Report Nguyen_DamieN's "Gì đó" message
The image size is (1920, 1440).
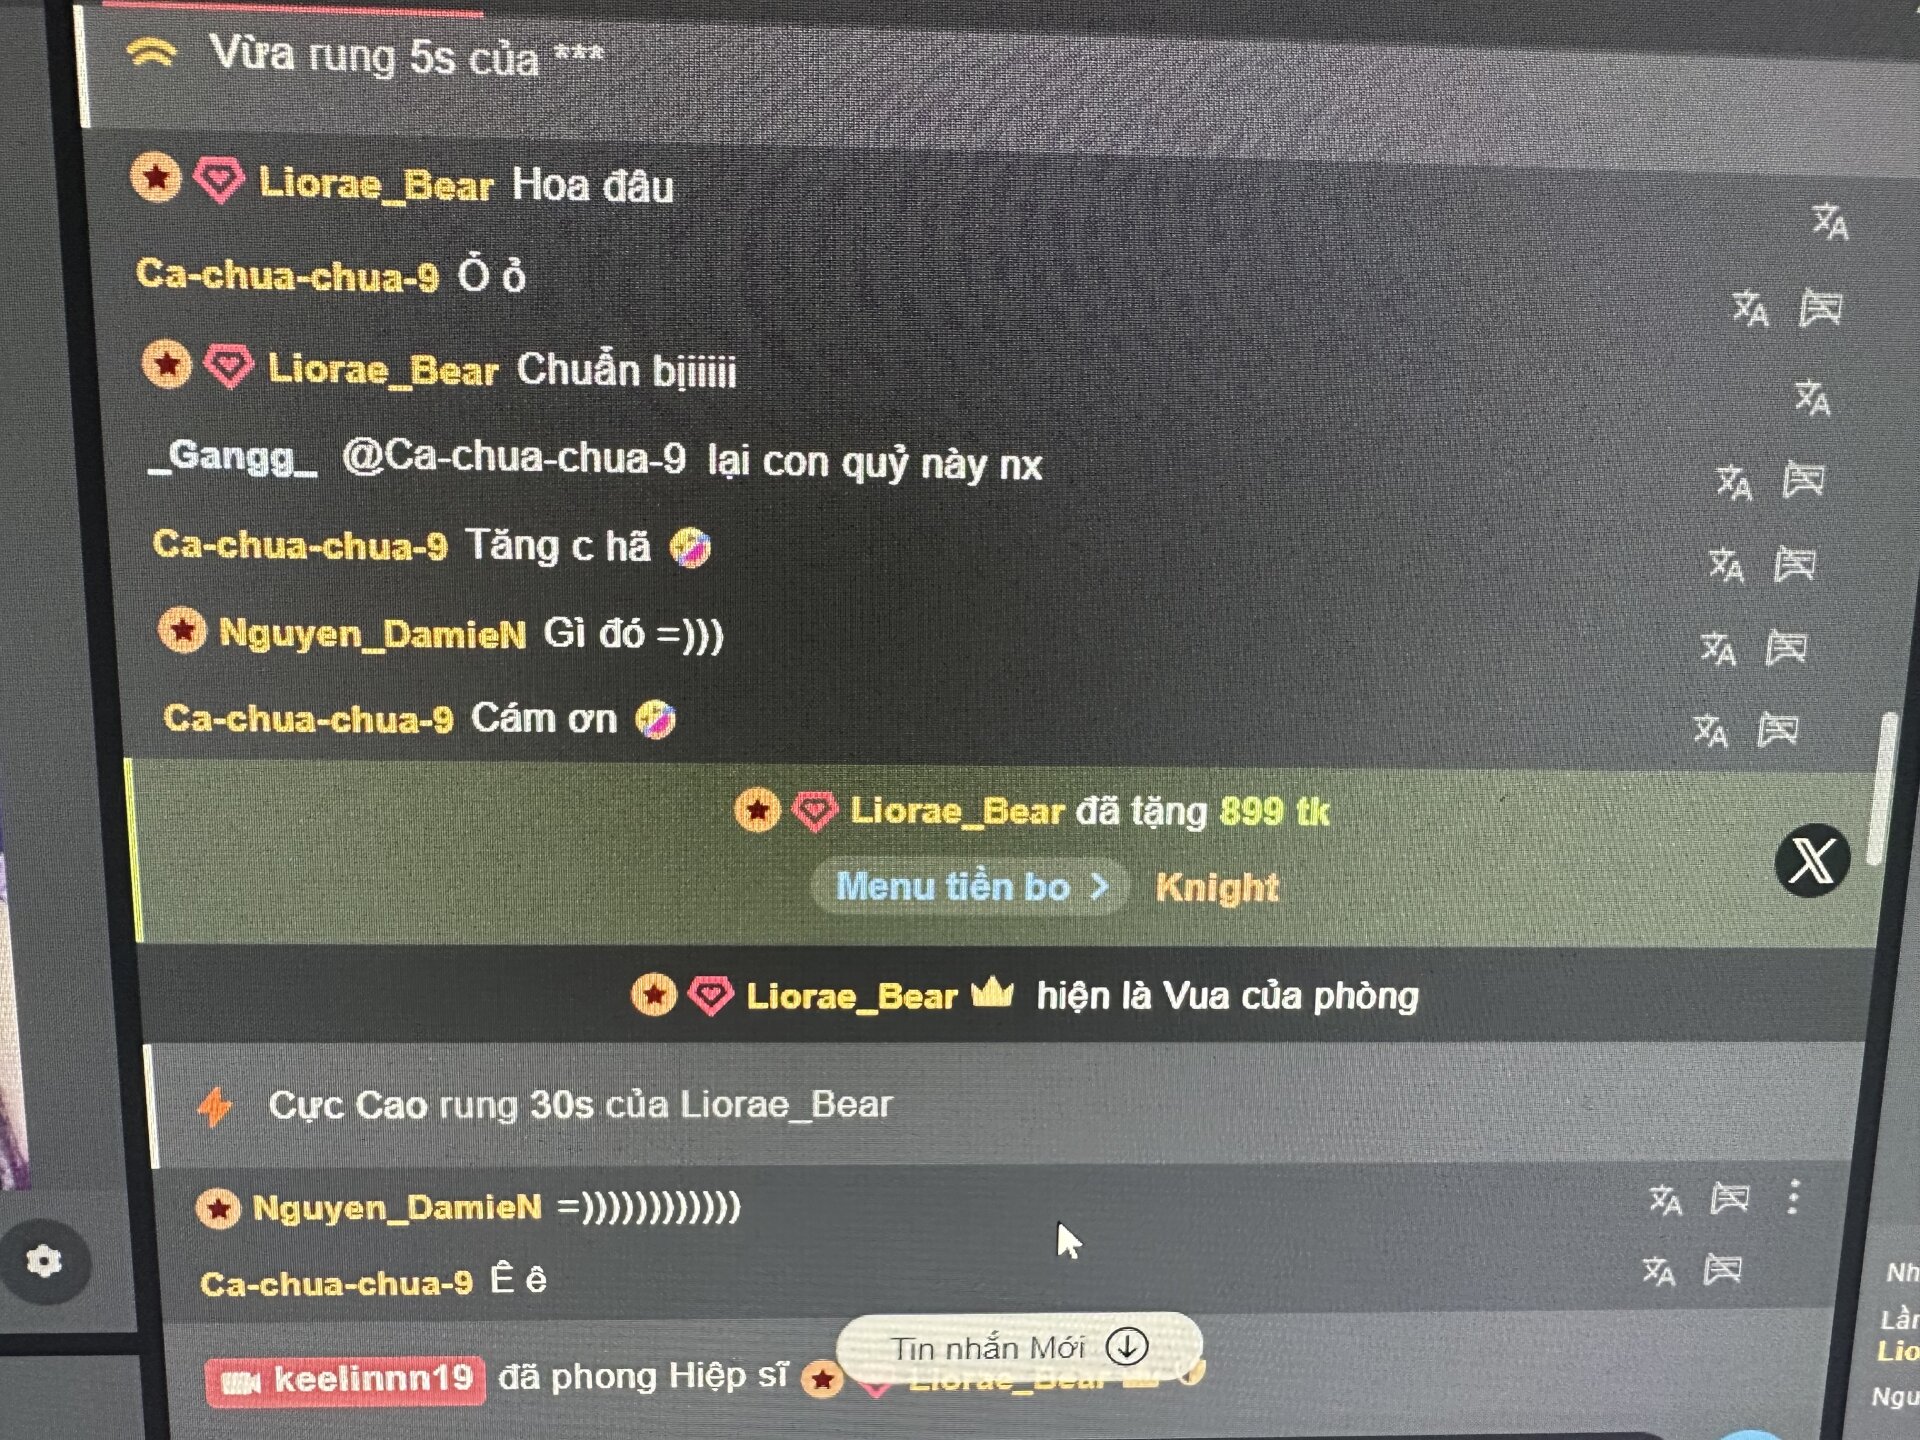pos(1786,648)
